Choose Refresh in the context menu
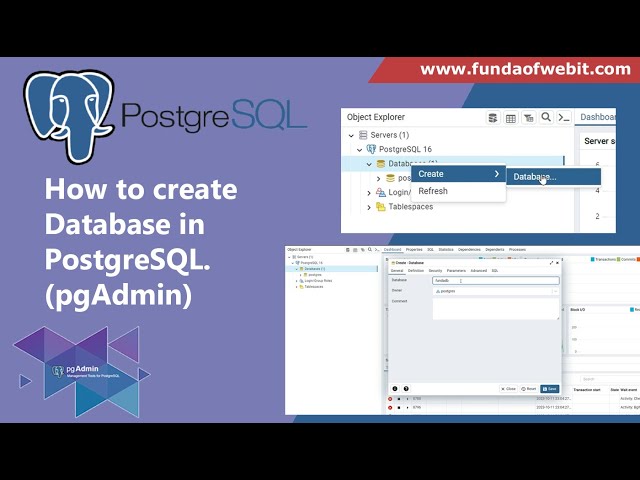Image resolution: width=640 pixels, height=480 pixels. point(458,191)
